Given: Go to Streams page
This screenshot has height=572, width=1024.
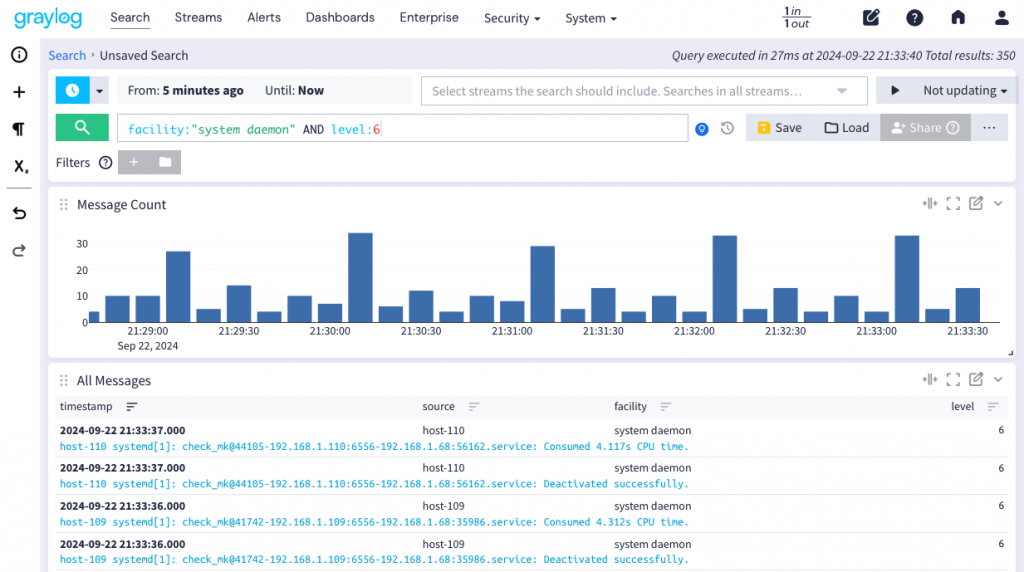Looking at the screenshot, I should click(198, 18).
